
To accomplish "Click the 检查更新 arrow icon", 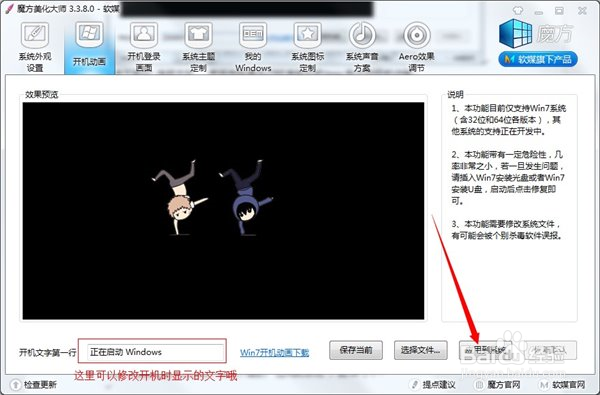I will click(x=16, y=384).
